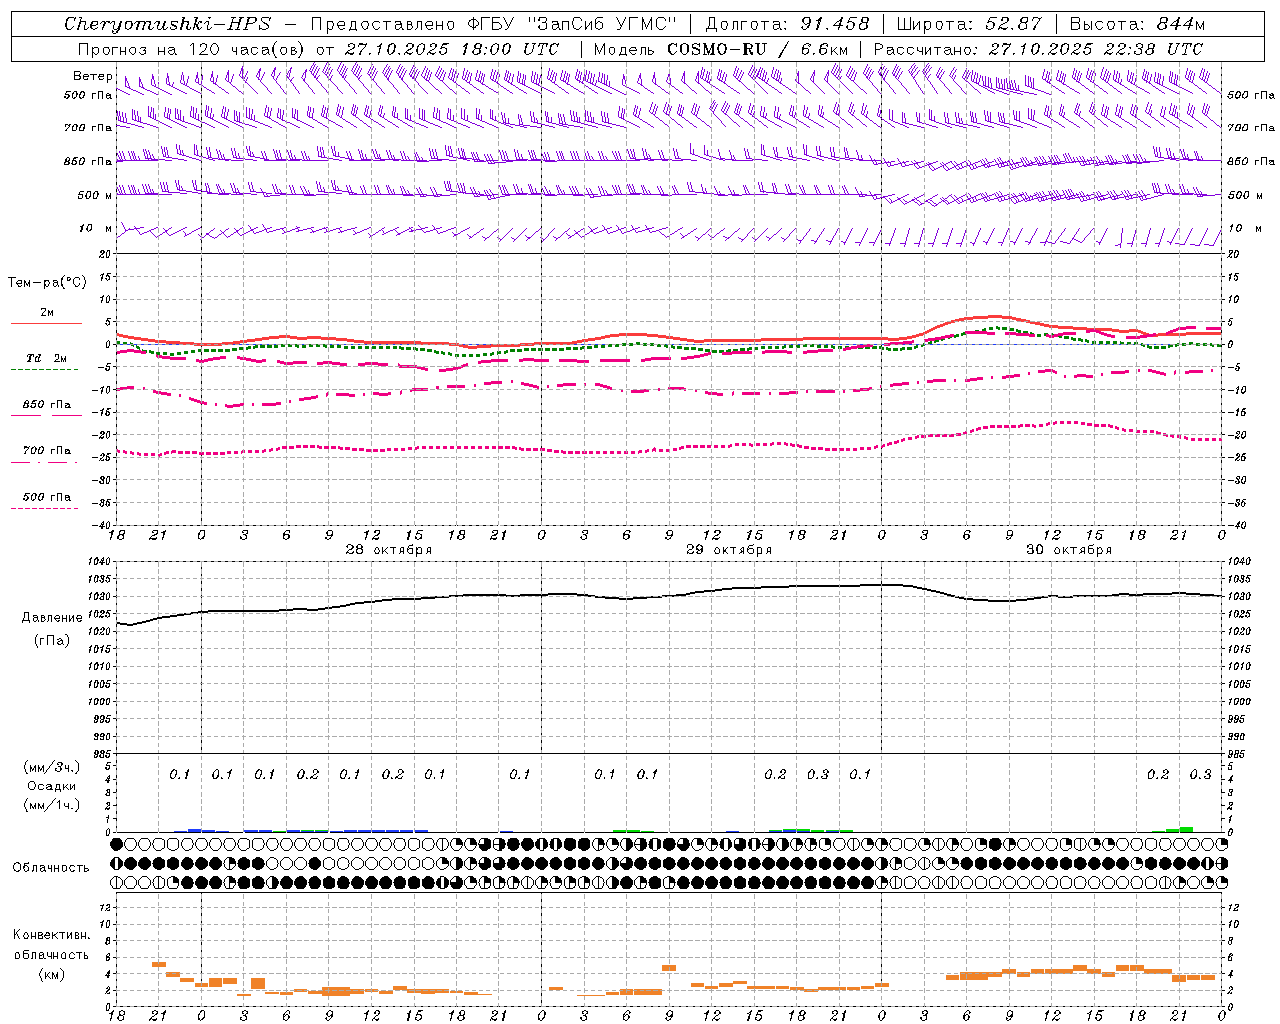Viewport: 1280px width, 1024px height.
Task: Select the longitude value Долгота: 91.458
Action: pos(788,24)
